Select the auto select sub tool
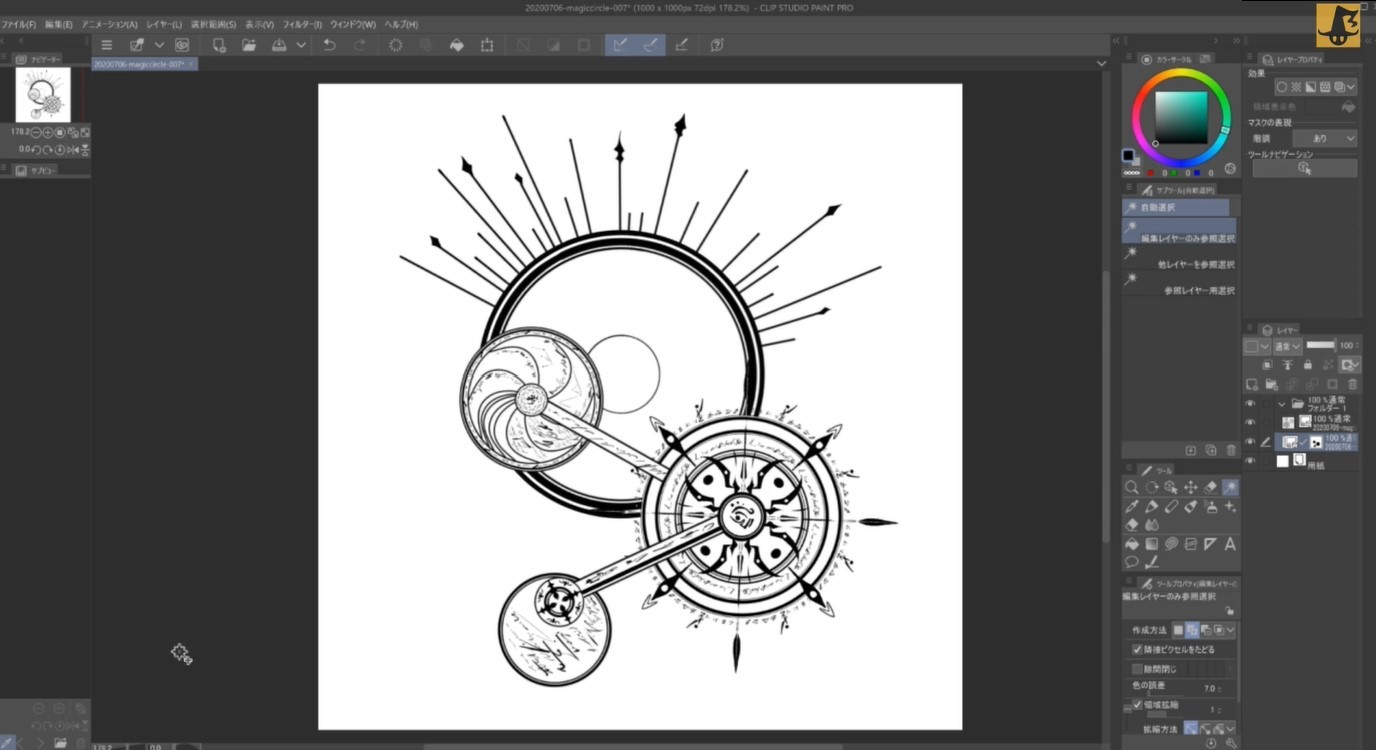 click(1176, 207)
